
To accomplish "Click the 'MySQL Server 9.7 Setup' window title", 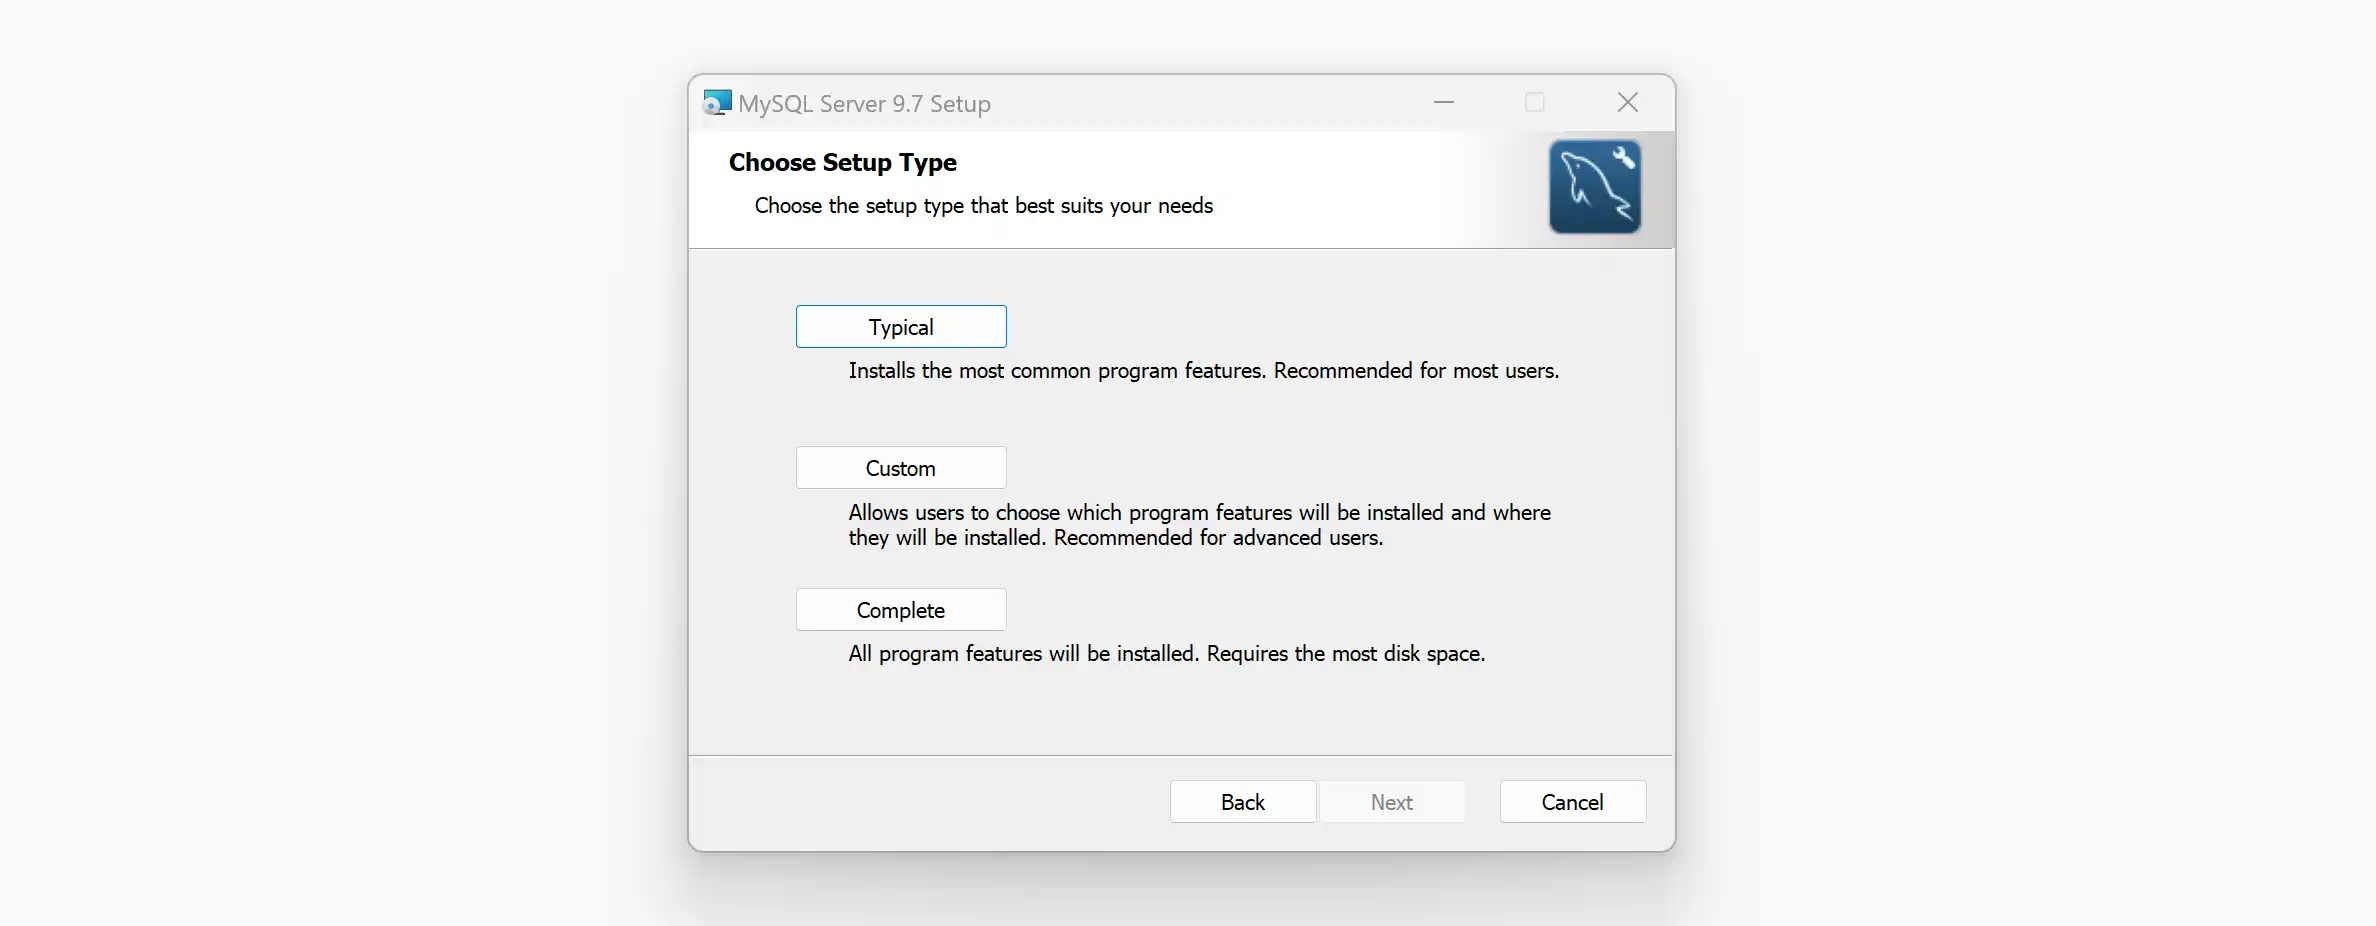I will 865,104.
